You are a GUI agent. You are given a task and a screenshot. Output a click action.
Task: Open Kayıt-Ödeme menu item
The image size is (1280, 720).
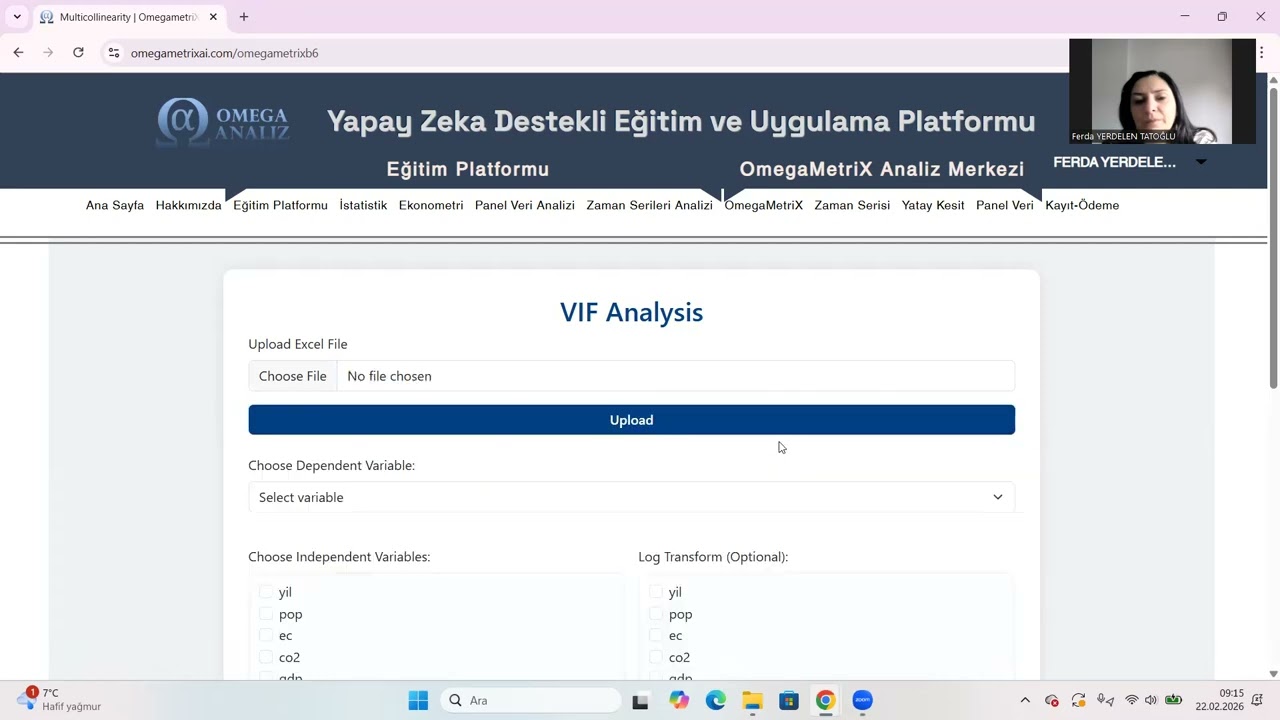tap(1082, 205)
